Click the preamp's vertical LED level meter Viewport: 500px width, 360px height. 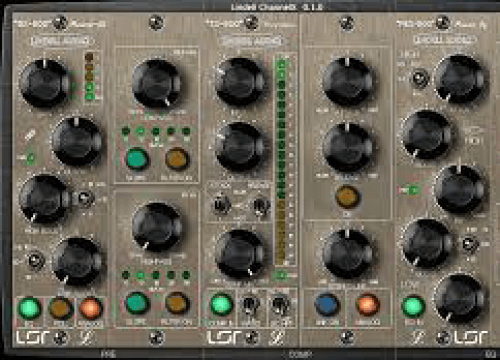click(x=89, y=77)
